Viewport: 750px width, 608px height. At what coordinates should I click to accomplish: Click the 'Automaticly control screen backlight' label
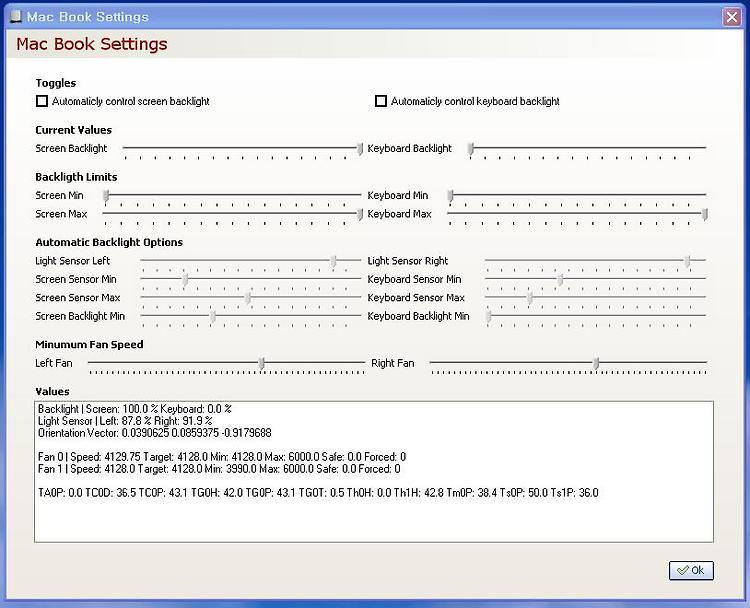click(x=131, y=101)
